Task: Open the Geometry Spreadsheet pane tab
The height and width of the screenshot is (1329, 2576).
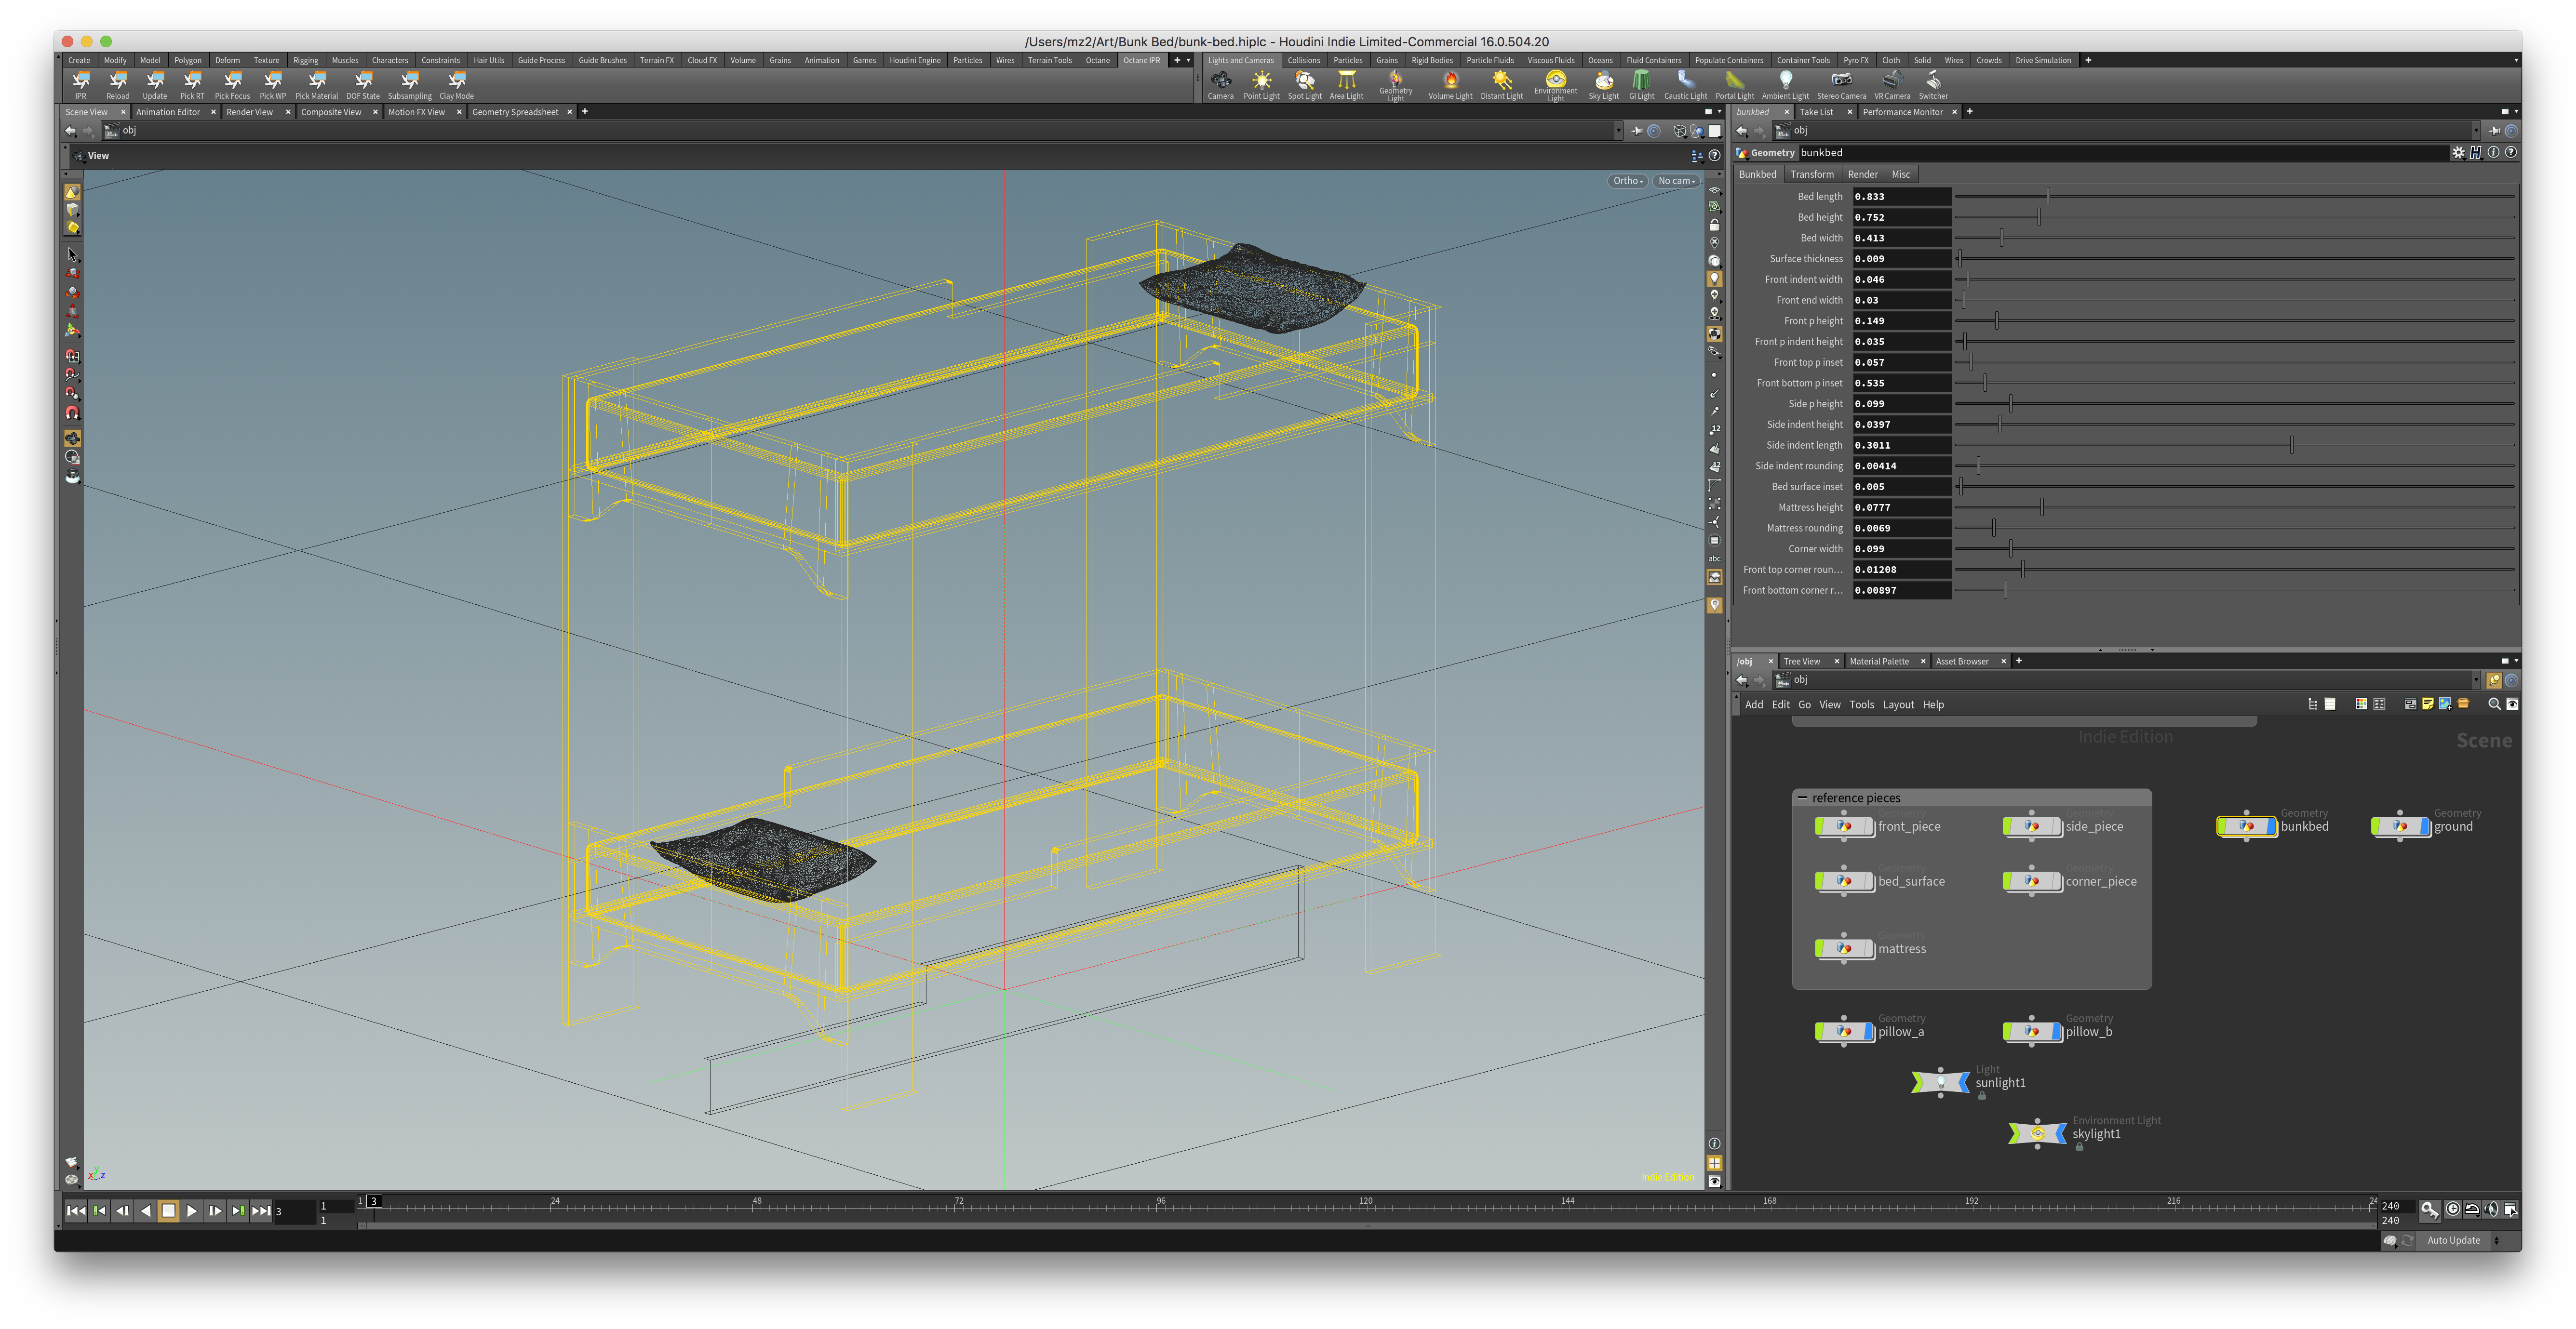Action: pos(515,112)
